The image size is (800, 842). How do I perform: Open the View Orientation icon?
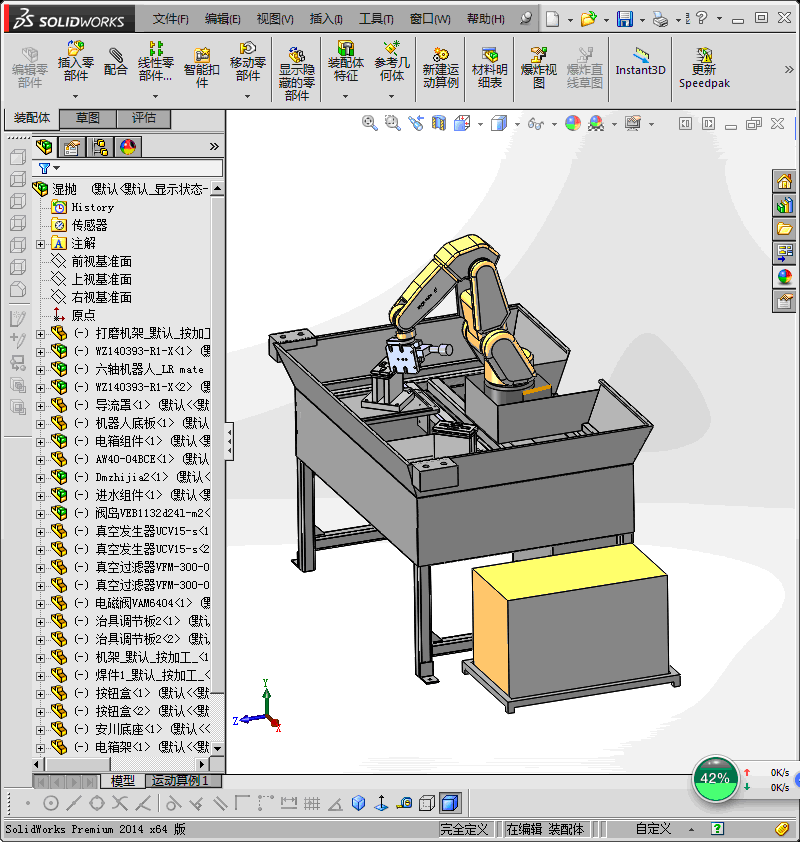tap(462, 123)
